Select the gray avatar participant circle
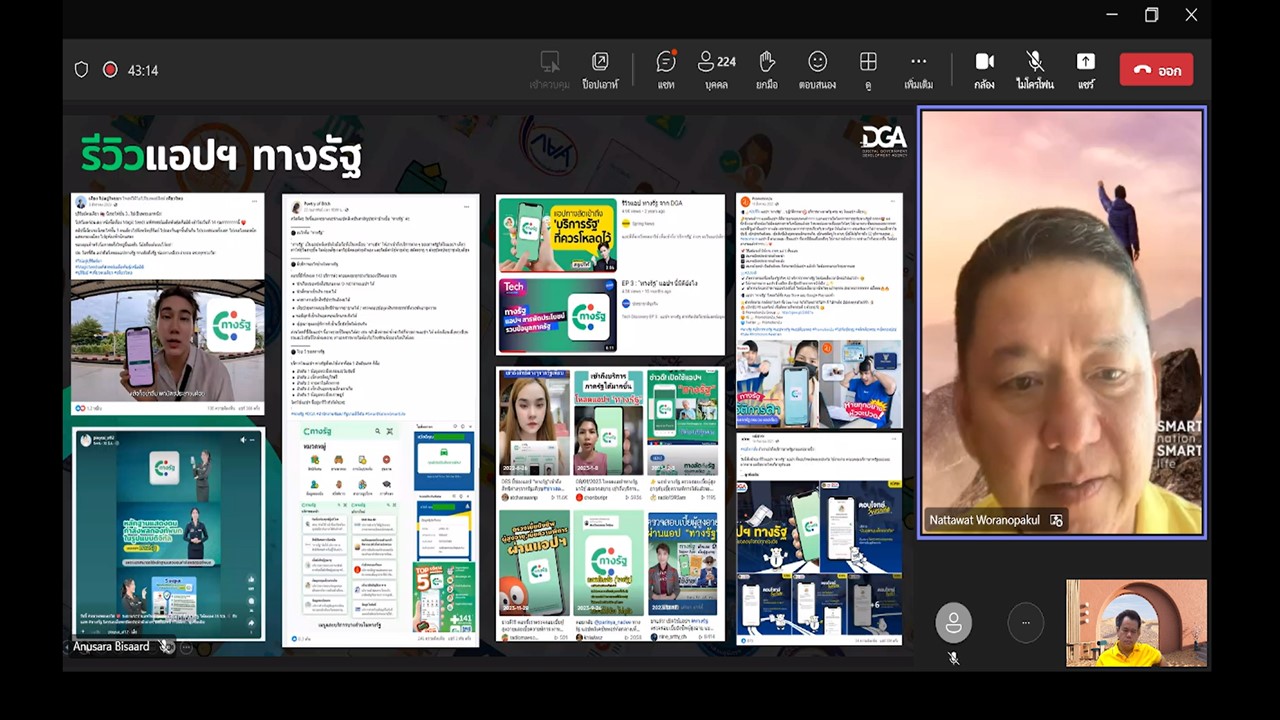Viewport: 1280px width, 720px height. point(953,622)
